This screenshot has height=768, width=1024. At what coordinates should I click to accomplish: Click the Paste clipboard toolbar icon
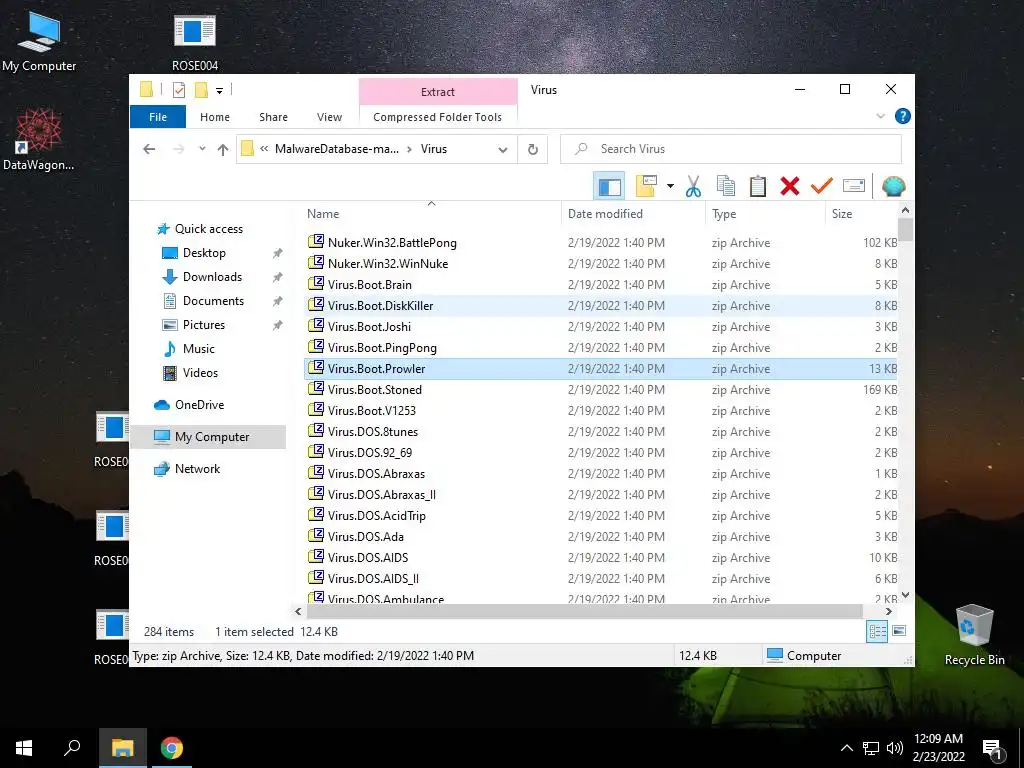(x=758, y=187)
